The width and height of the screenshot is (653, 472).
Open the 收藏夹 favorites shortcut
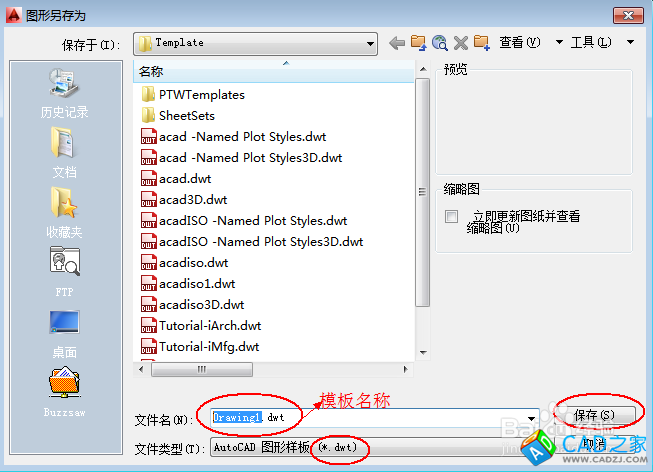click(x=64, y=213)
